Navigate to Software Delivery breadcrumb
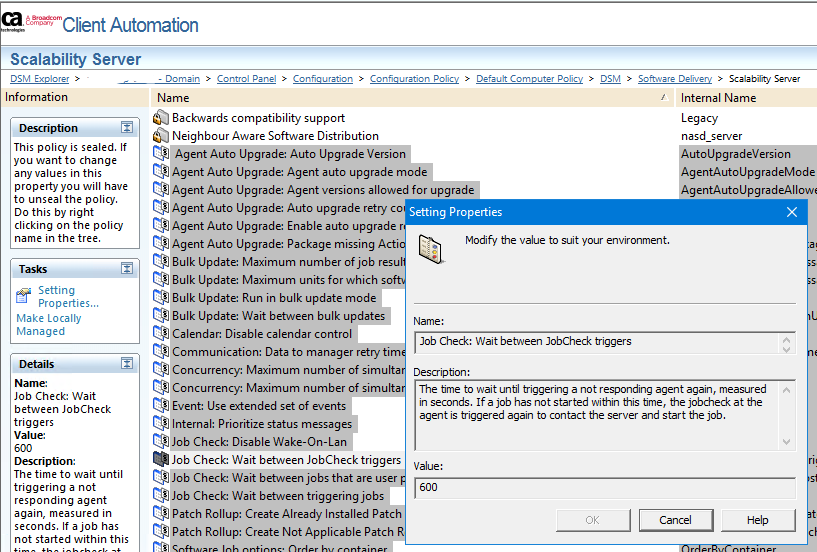Screen dimensions: 817x552 (675, 79)
